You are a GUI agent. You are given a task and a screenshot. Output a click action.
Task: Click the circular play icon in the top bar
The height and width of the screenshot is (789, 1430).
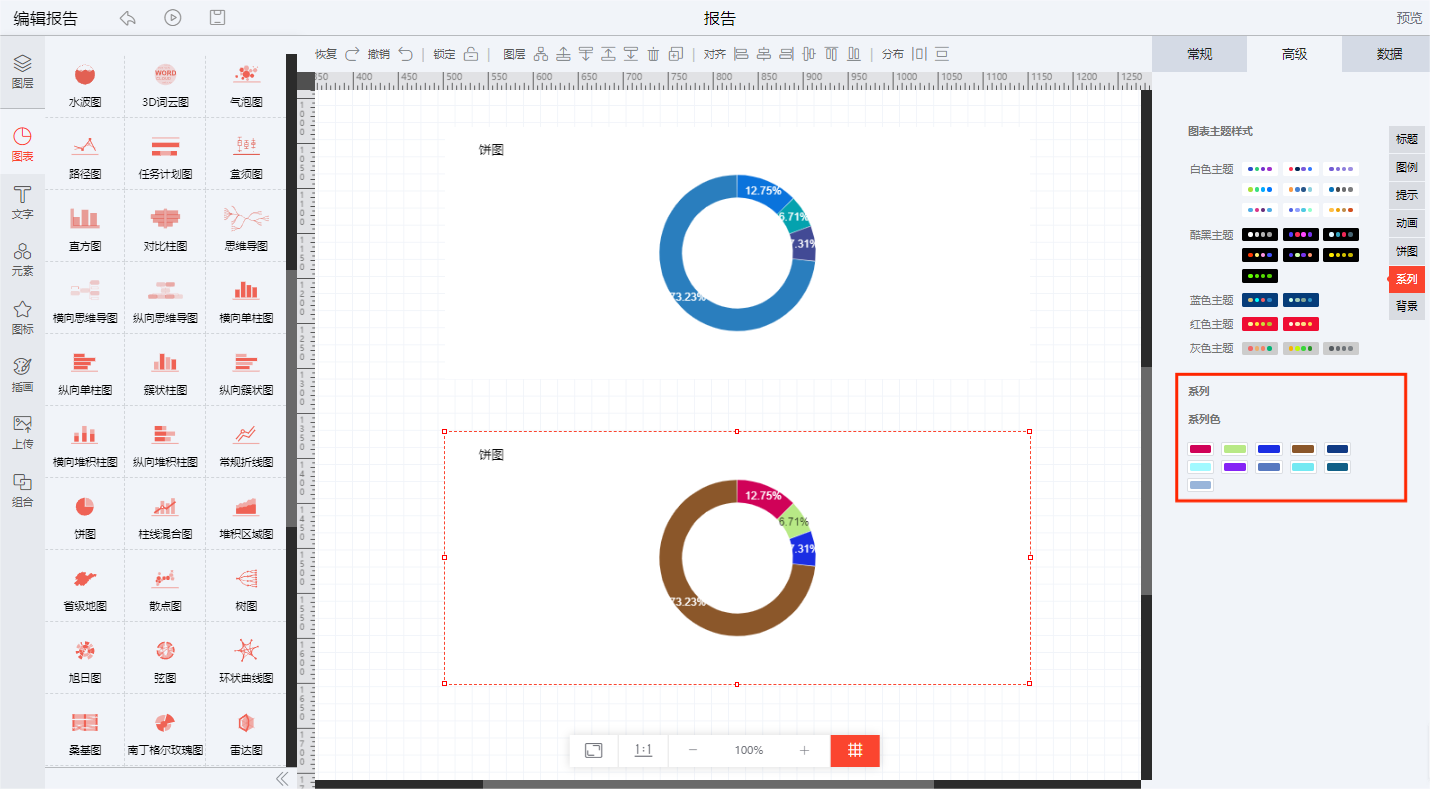coord(173,18)
